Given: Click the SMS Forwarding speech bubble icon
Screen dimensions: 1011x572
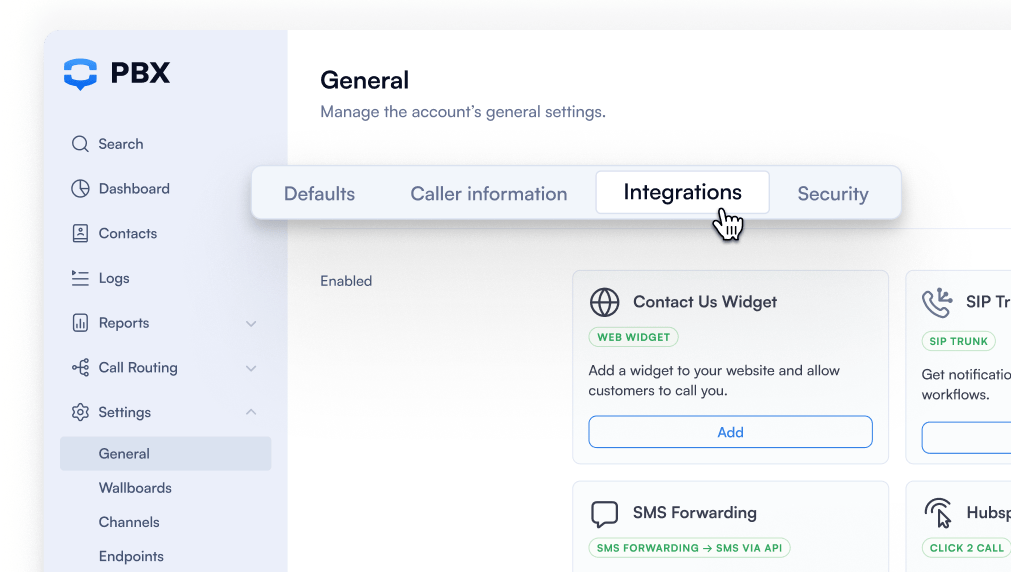Looking at the screenshot, I should coord(604,514).
